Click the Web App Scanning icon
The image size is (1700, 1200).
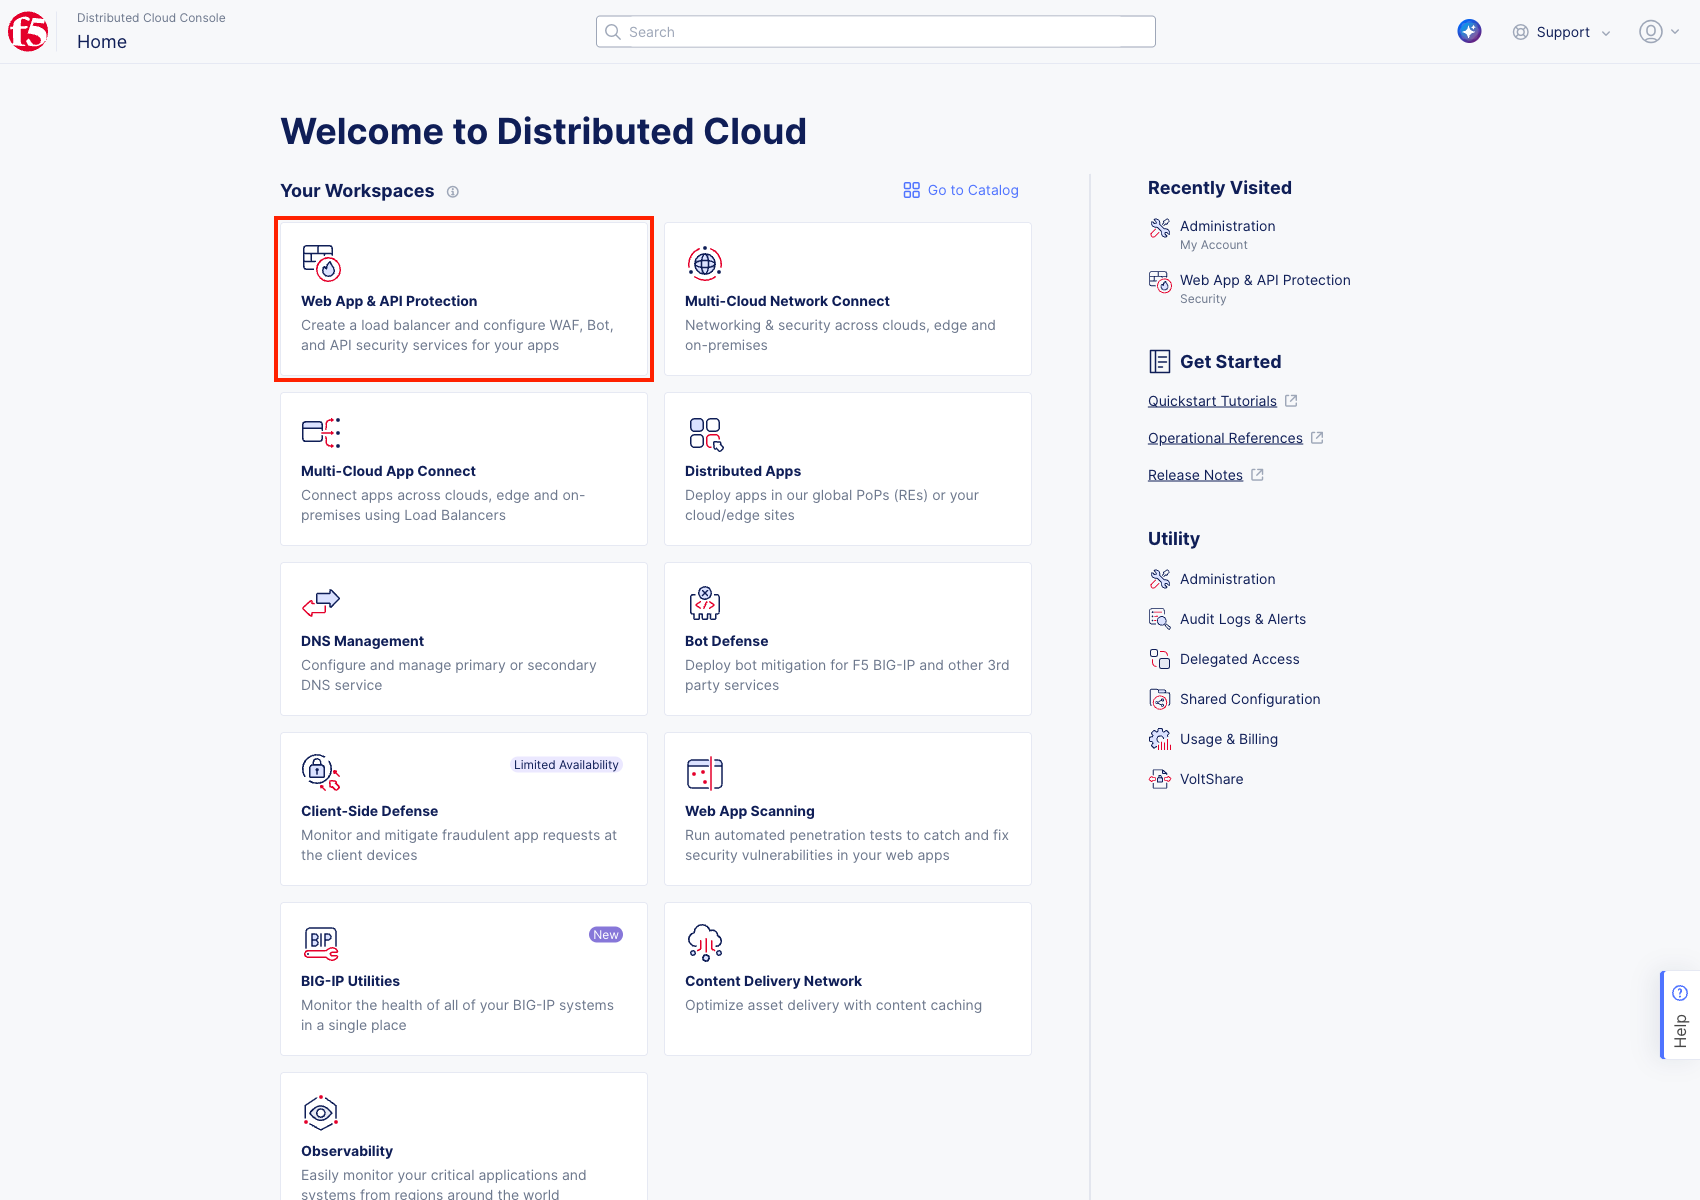[705, 773]
